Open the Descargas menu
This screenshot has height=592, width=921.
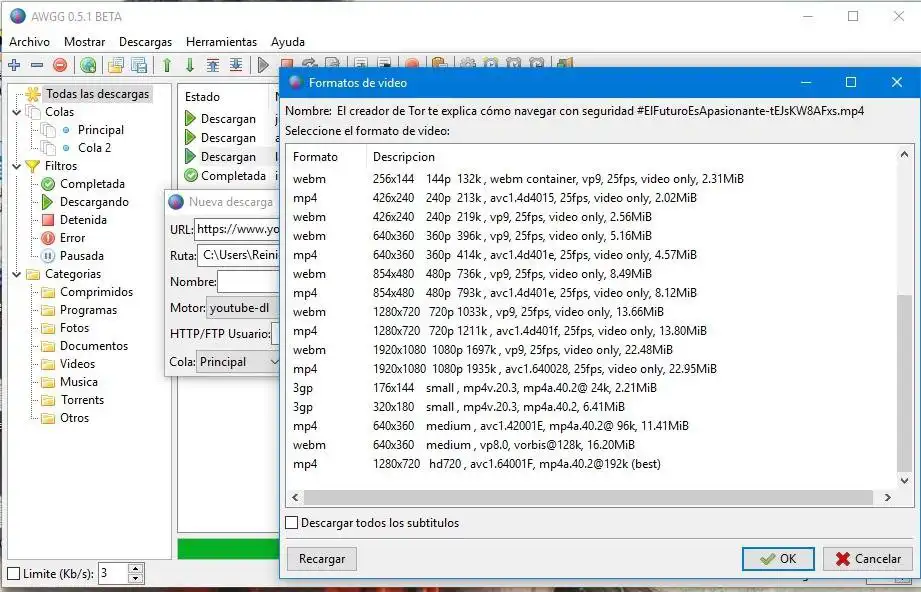point(145,42)
